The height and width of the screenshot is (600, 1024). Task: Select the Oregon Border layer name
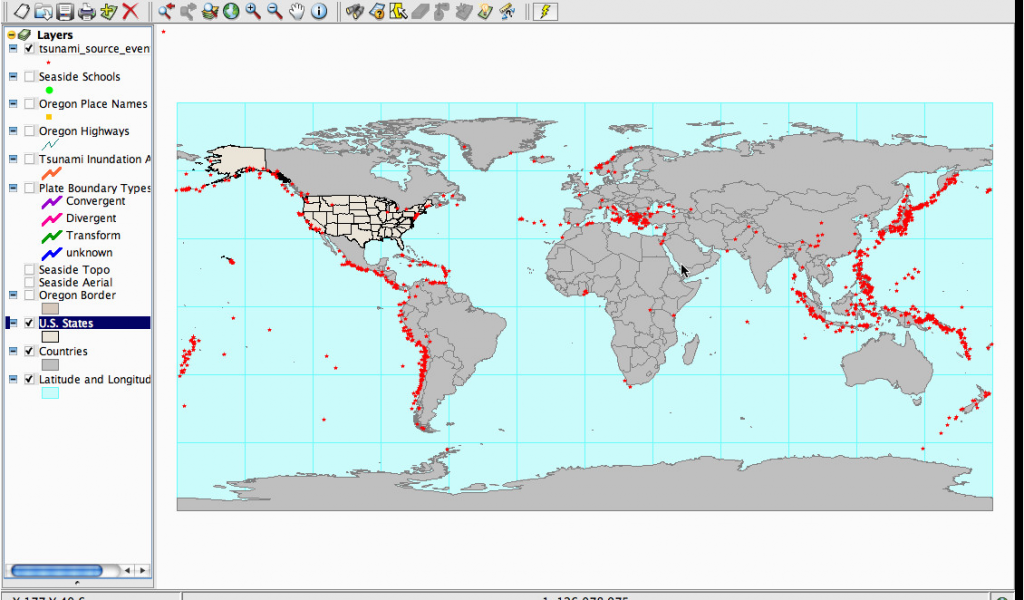tap(77, 295)
